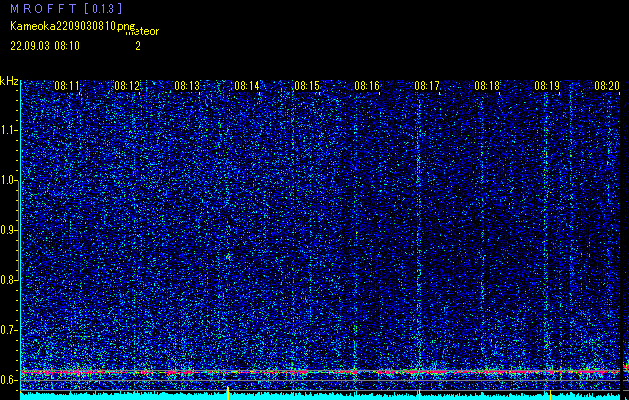This screenshot has width=629, height=400.
Task: Click the 08:12 time label
Action: [127, 86]
